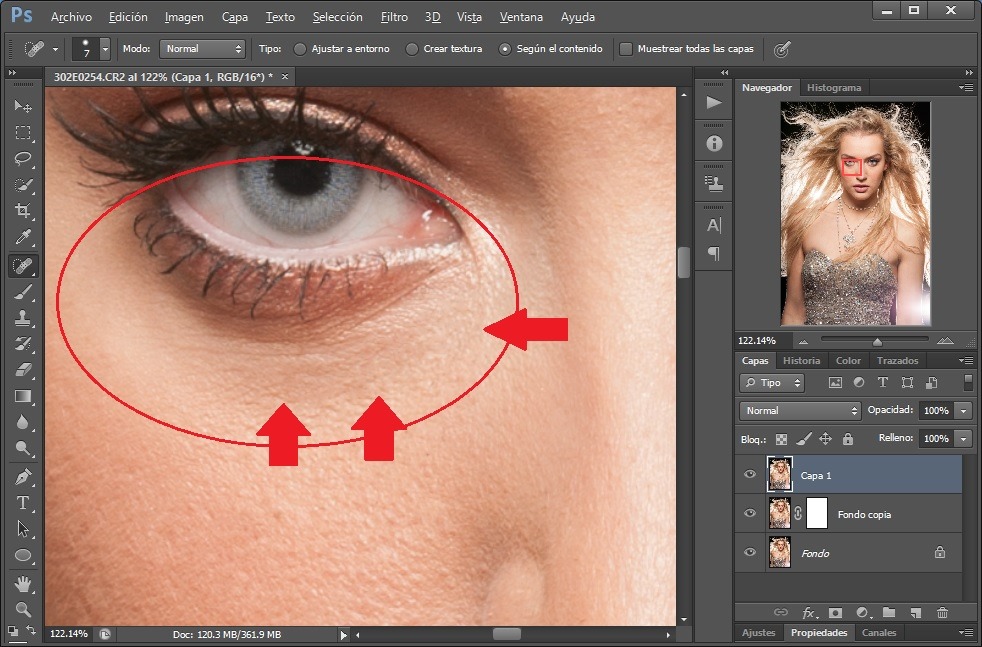Select the Eyedropper tool

pyautogui.click(x=22, y=238)
